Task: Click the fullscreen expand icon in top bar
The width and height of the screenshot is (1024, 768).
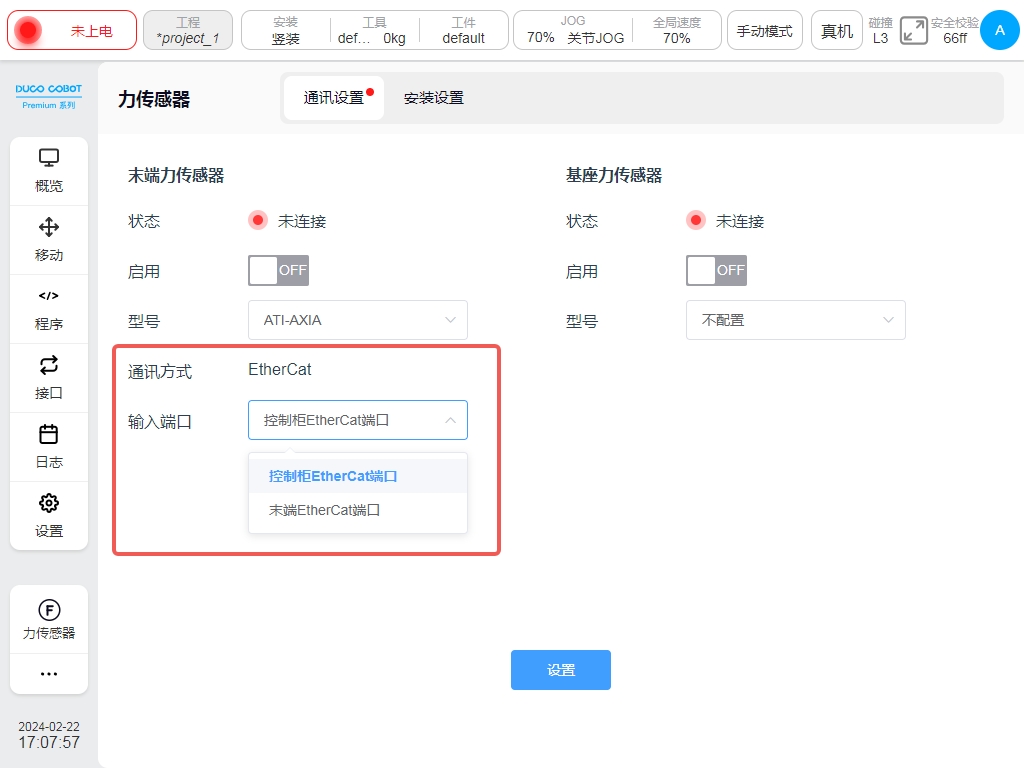Action: pyautogui.click(x=913, y=31)
